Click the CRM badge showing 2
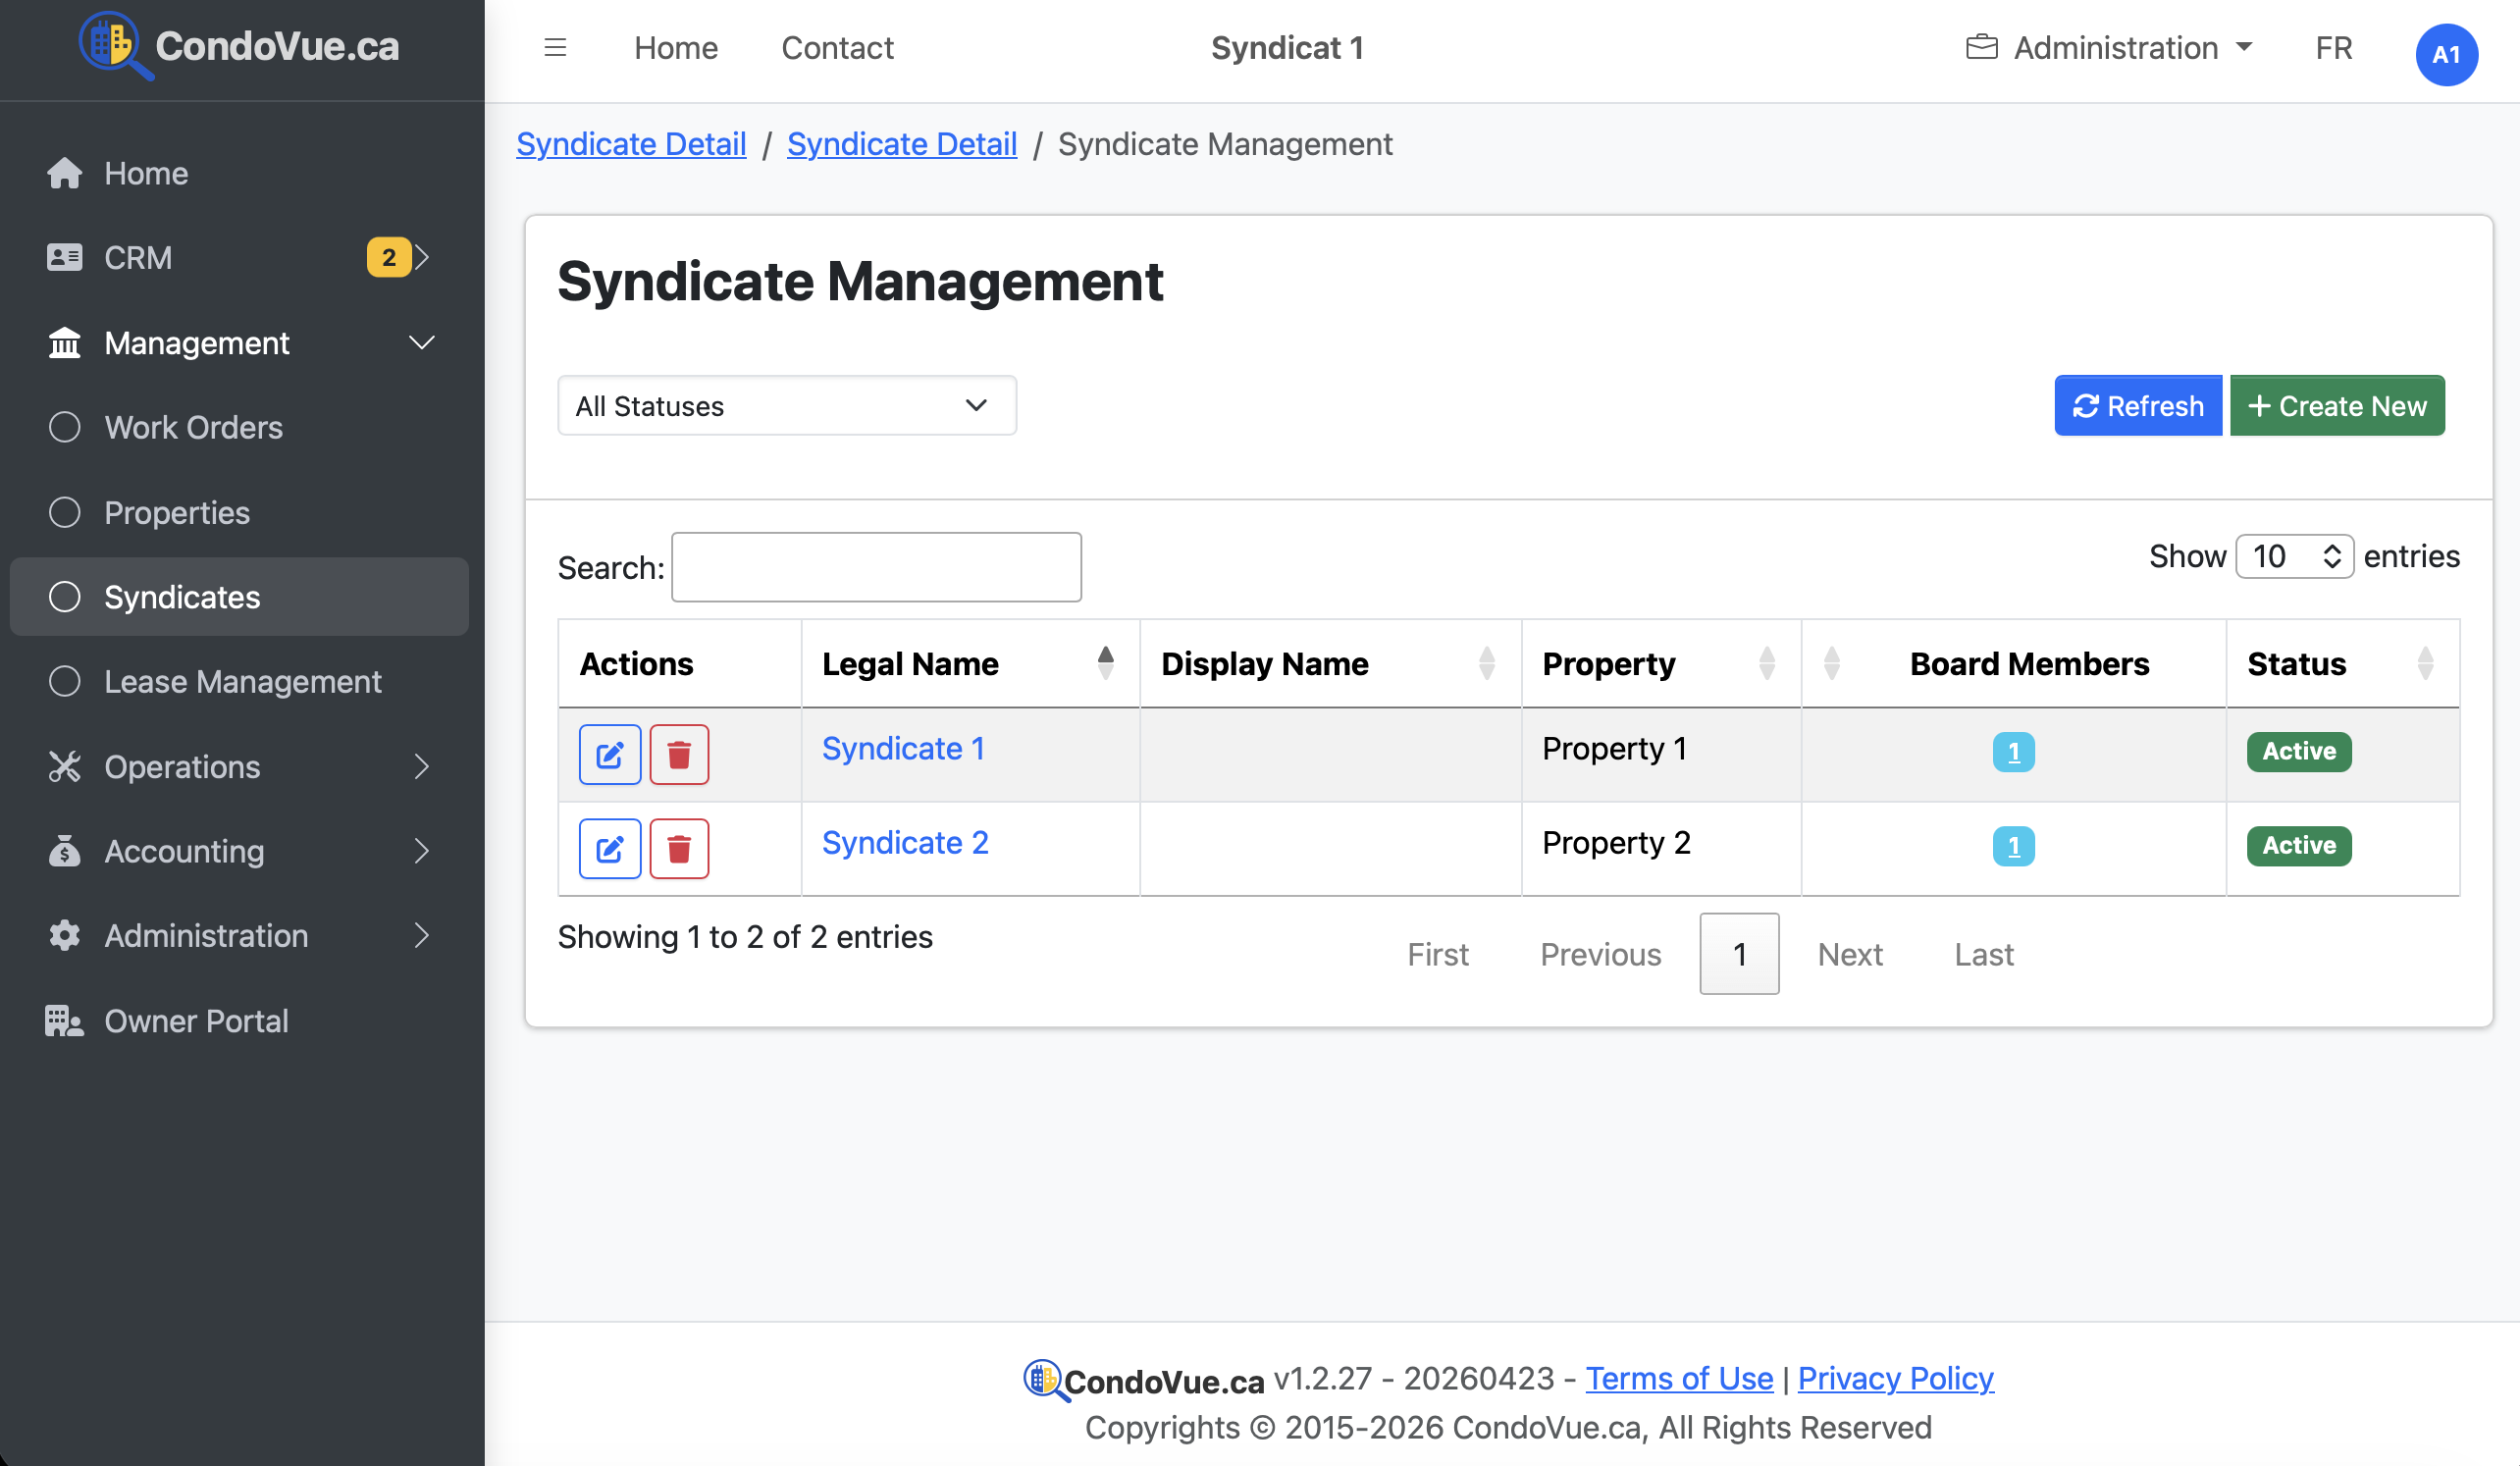This screenshot has height=1466, width=2520. click(388, 257)
